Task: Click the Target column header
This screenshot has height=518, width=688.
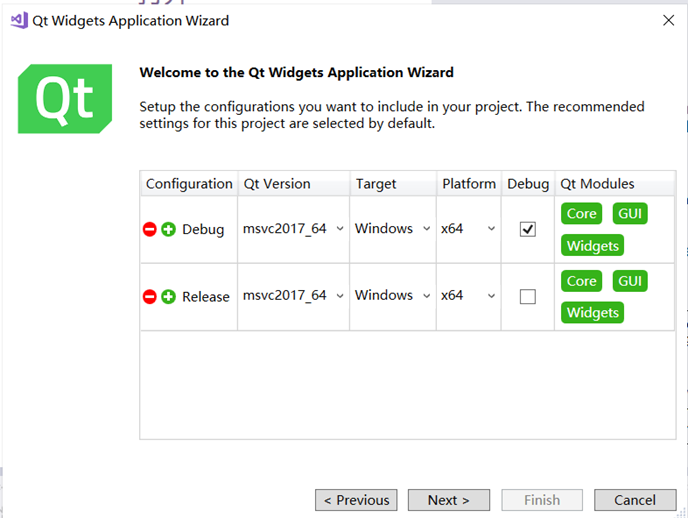Action: (x=393, y=184)
